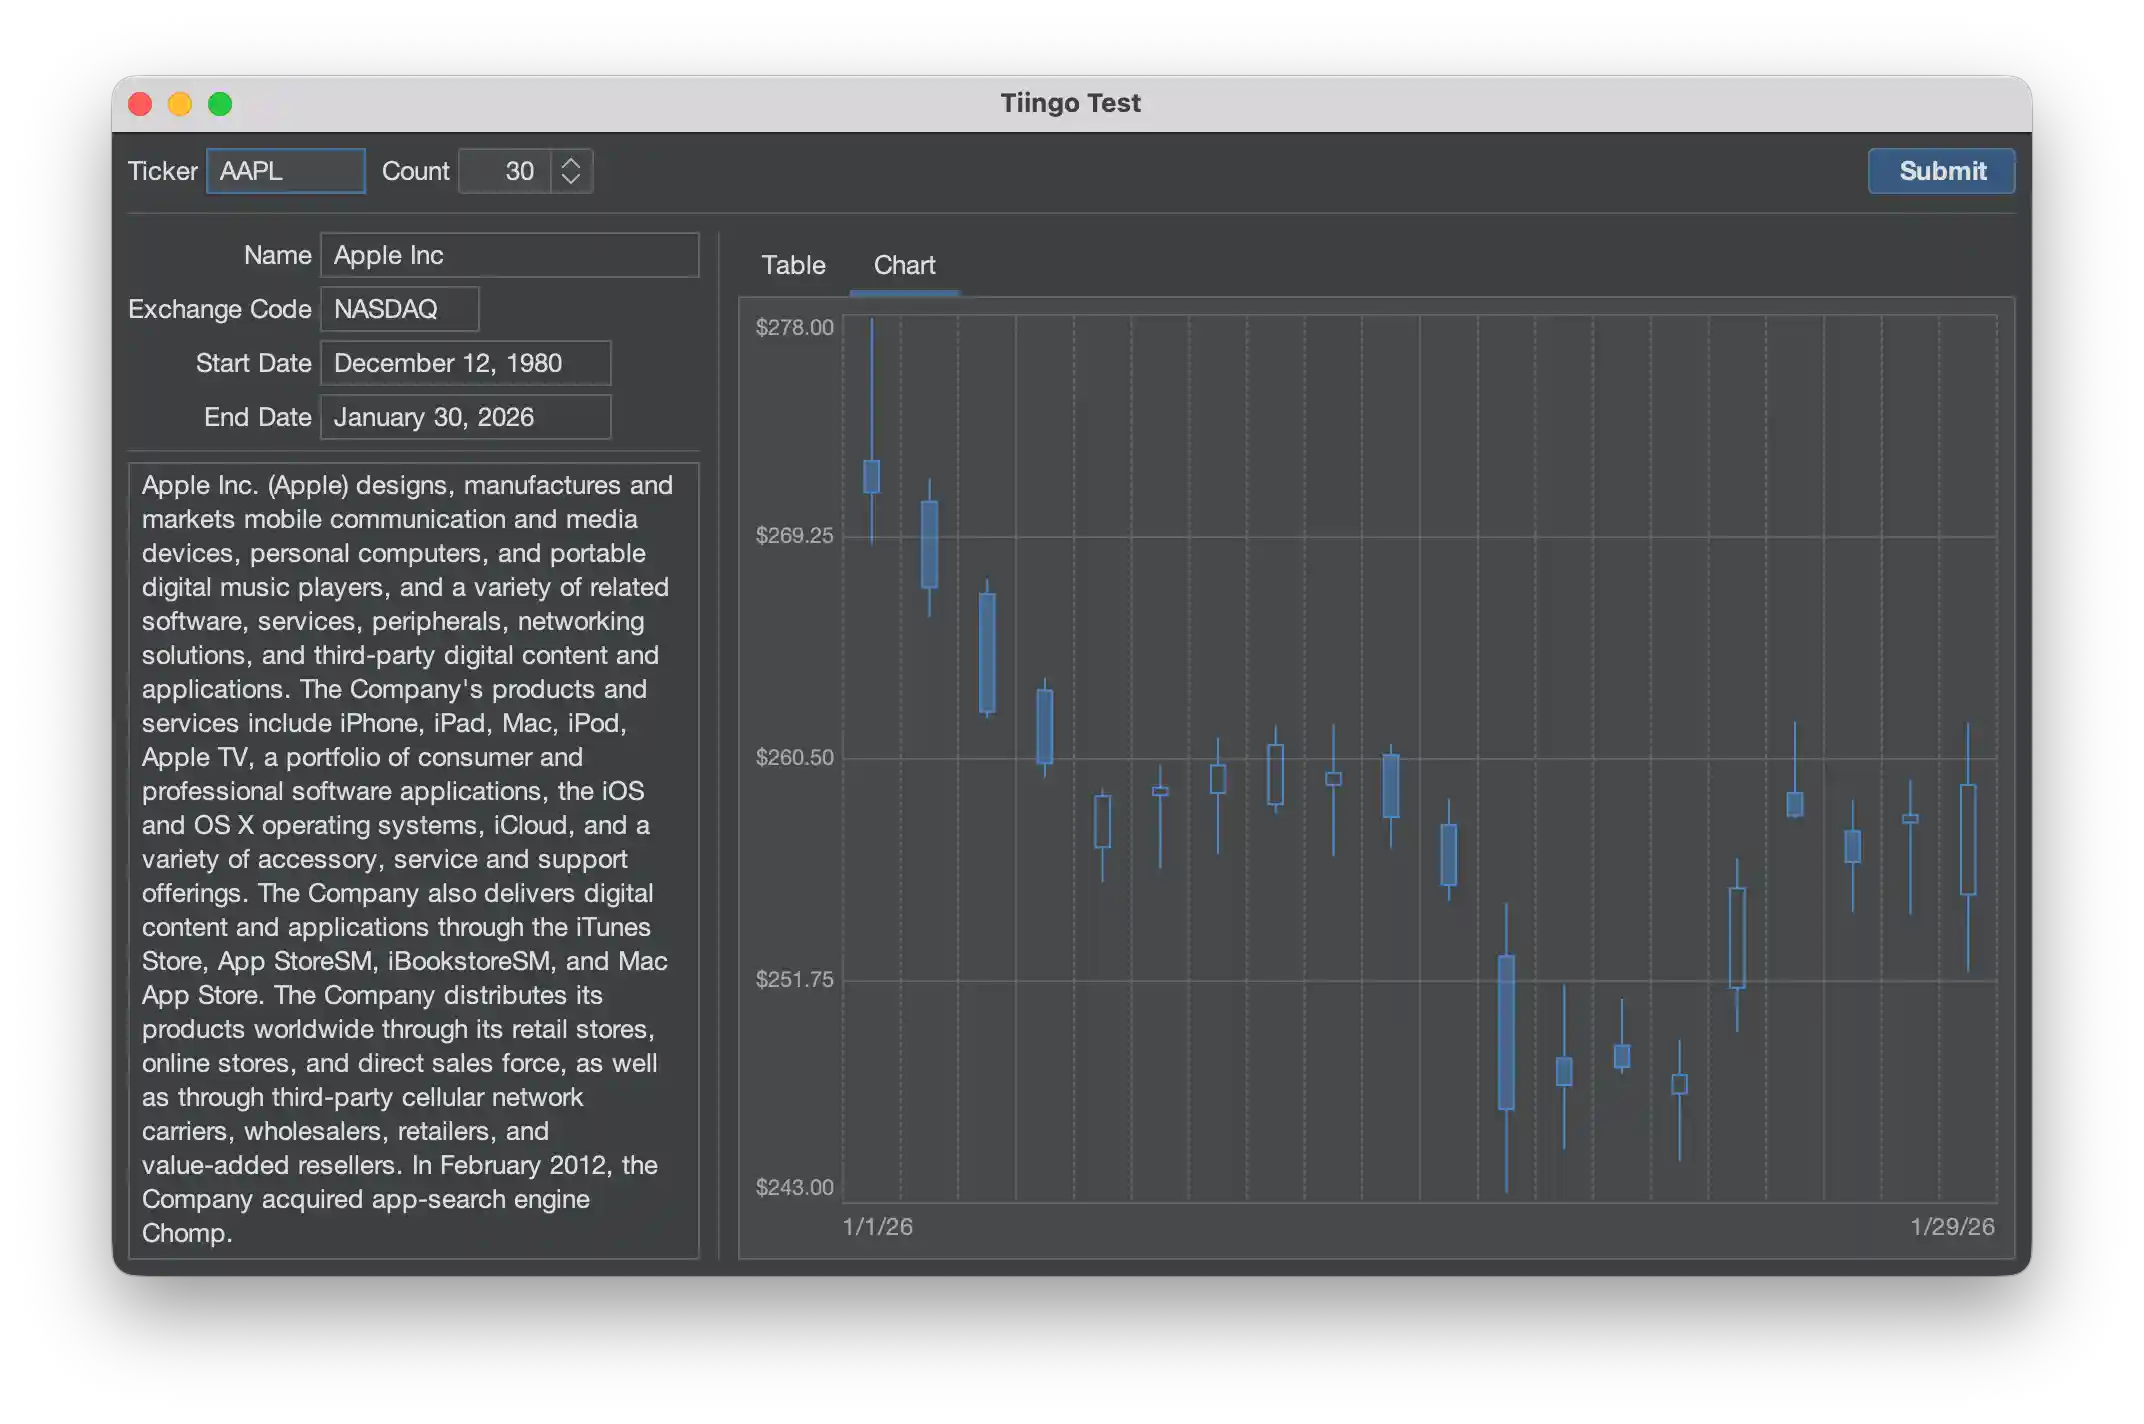2144x1424 pixels.
Task: Decrement the Count stepper down arrow
Action: tap(571, 180)
